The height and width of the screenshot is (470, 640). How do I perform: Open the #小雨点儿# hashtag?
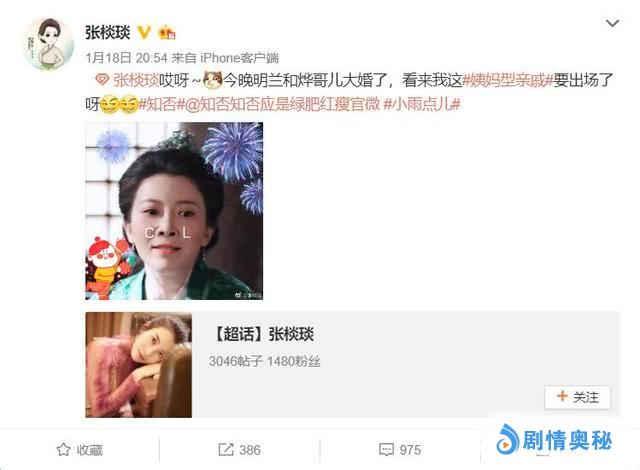422,104
